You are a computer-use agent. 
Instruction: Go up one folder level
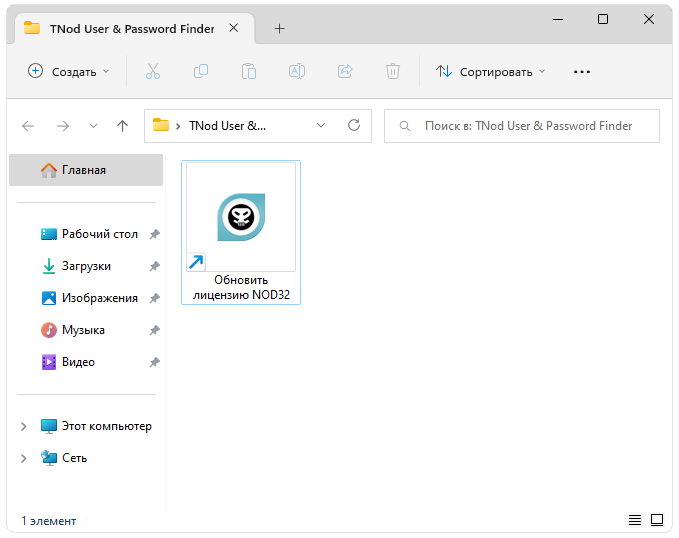(122, 126)
